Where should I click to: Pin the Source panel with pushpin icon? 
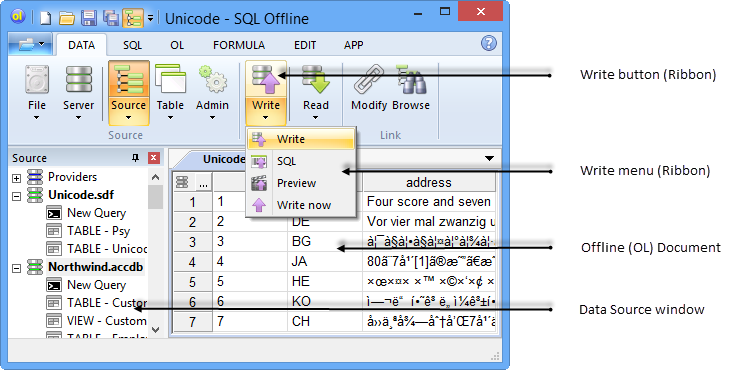coord(135,158)
